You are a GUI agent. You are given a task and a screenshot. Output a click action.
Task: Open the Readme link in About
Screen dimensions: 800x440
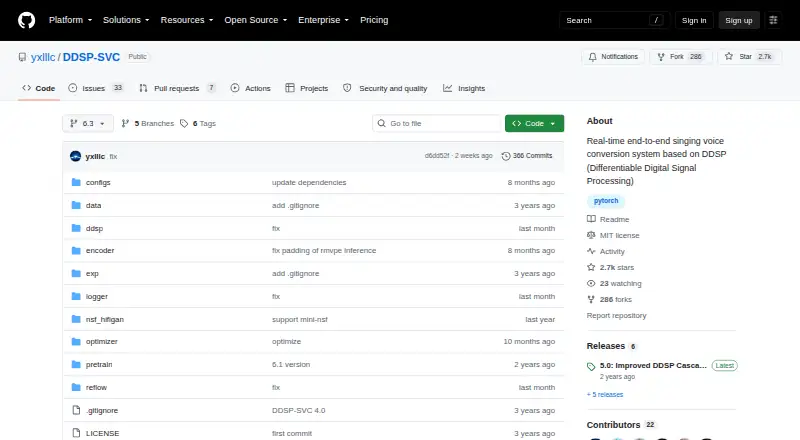(x=609, y=219)
